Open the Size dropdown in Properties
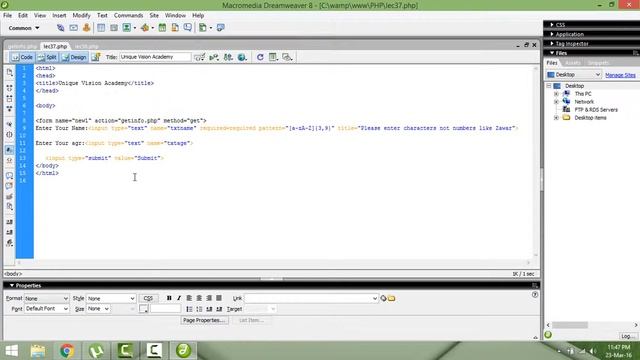This screenshot has height=360, width=640. [x=107, y=309]
